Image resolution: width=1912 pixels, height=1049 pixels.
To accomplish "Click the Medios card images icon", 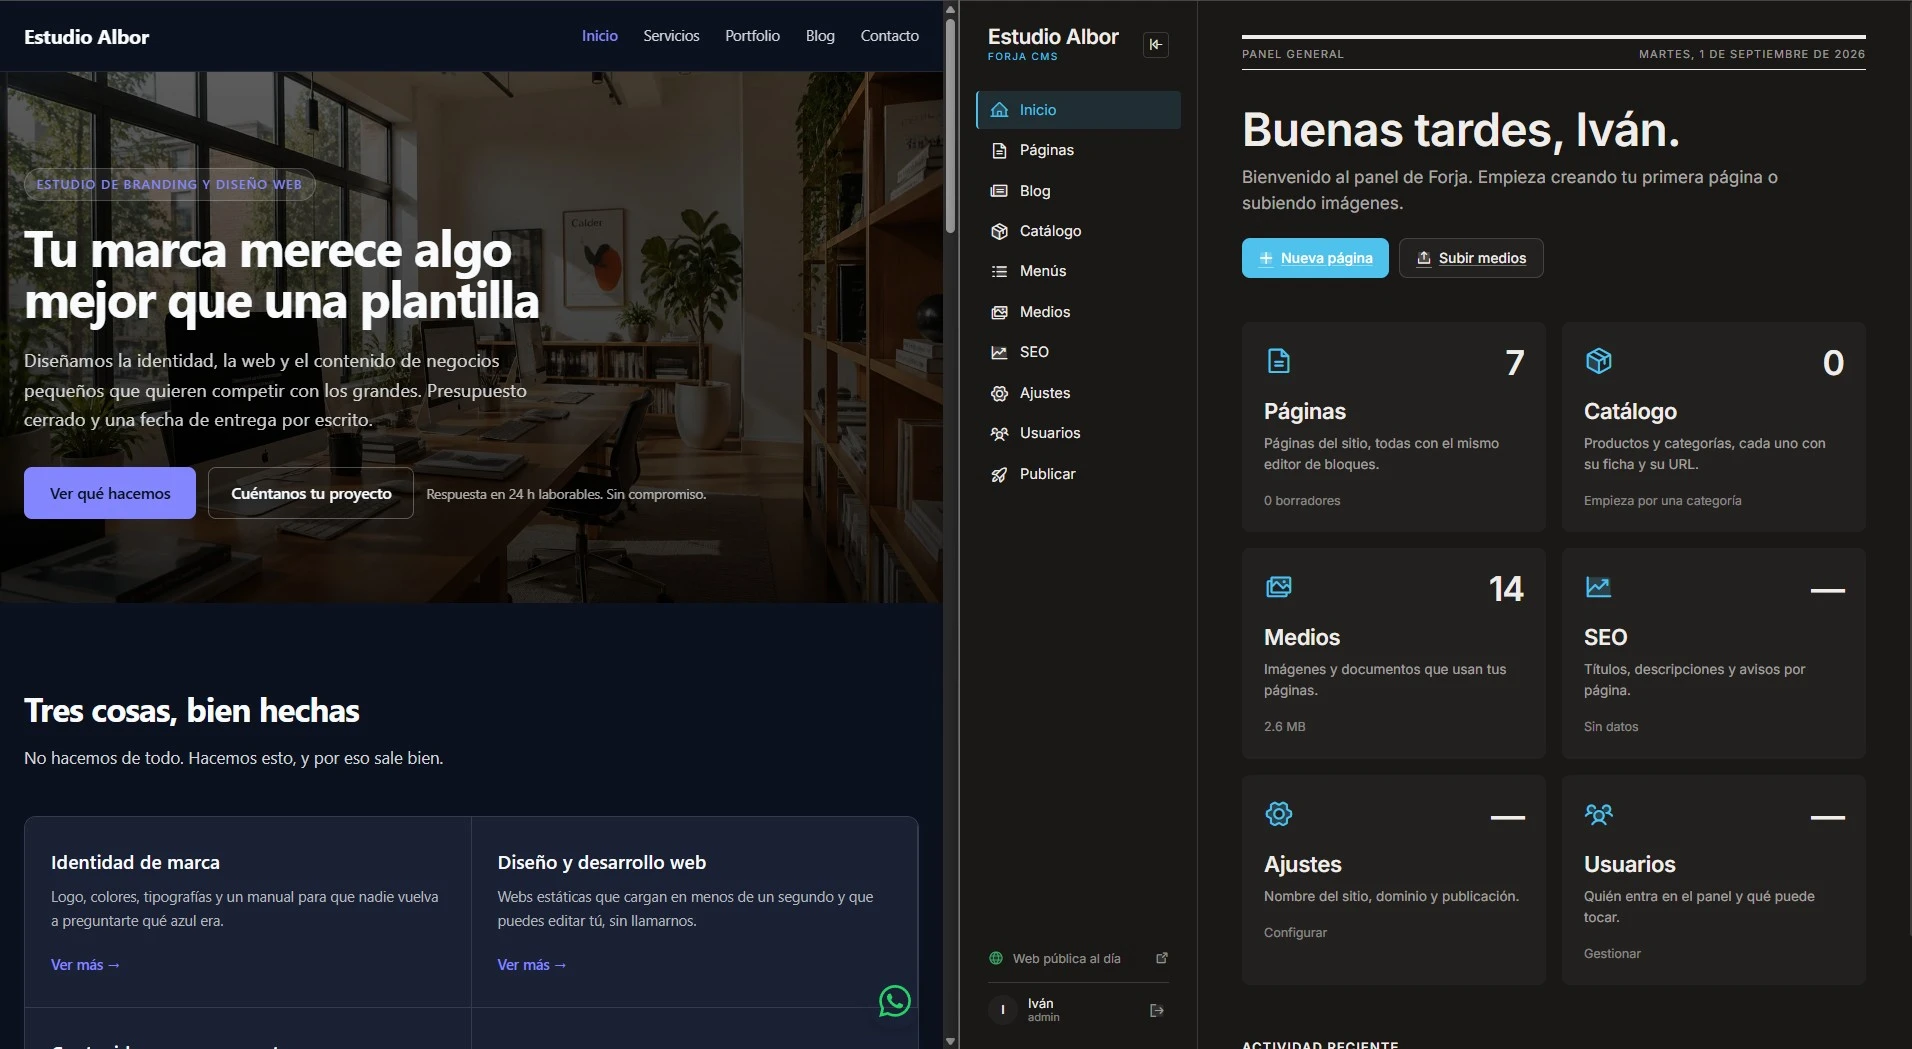I will click(1278, 587).
